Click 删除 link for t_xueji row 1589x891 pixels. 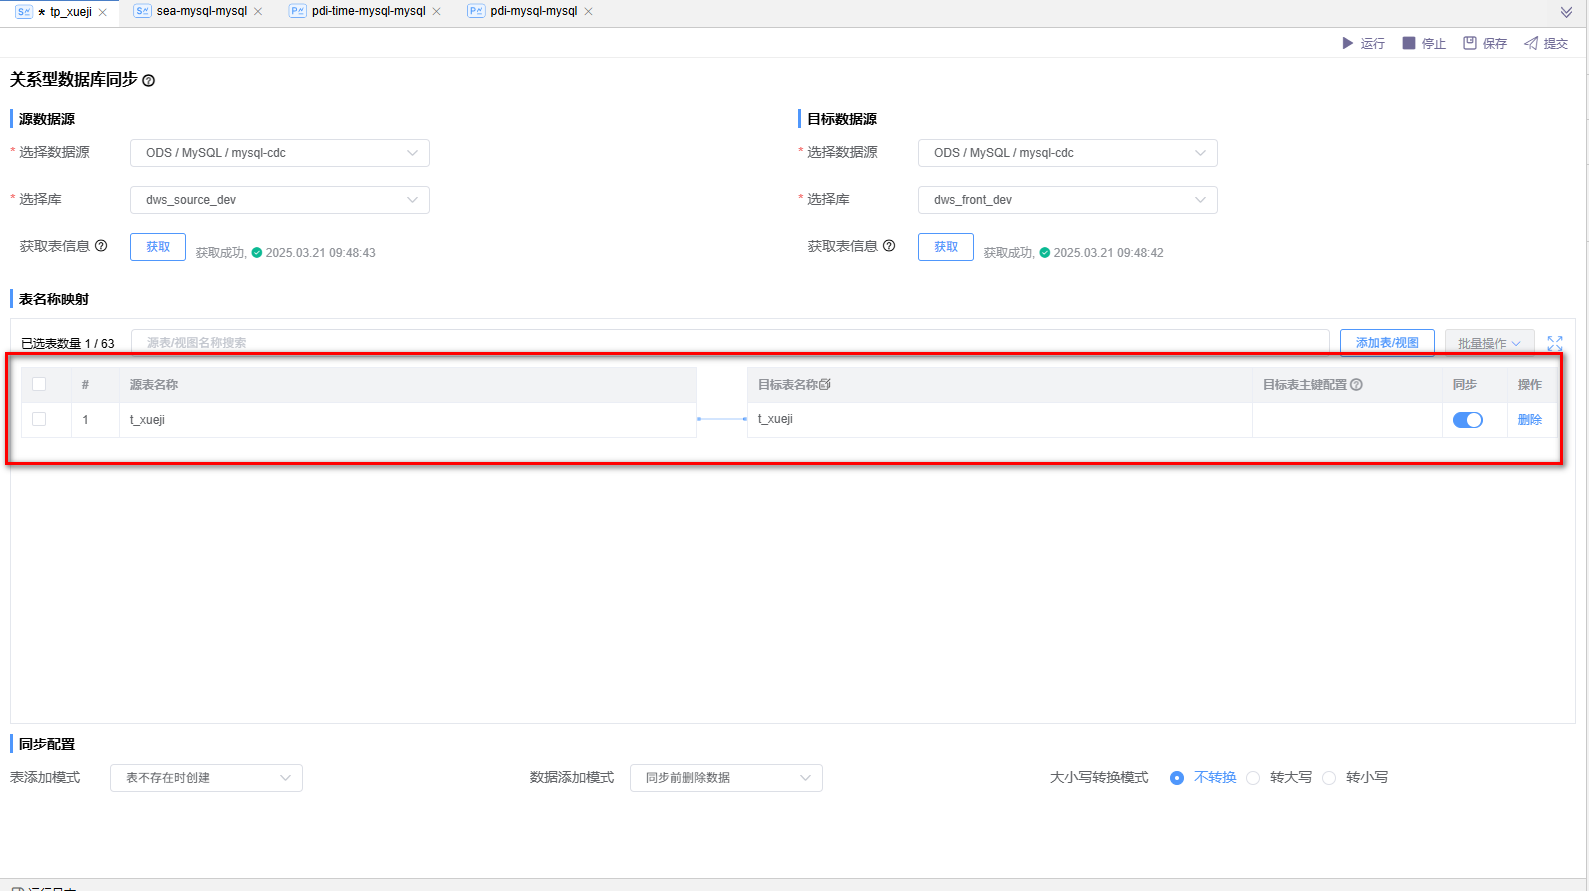(1529, 420)
